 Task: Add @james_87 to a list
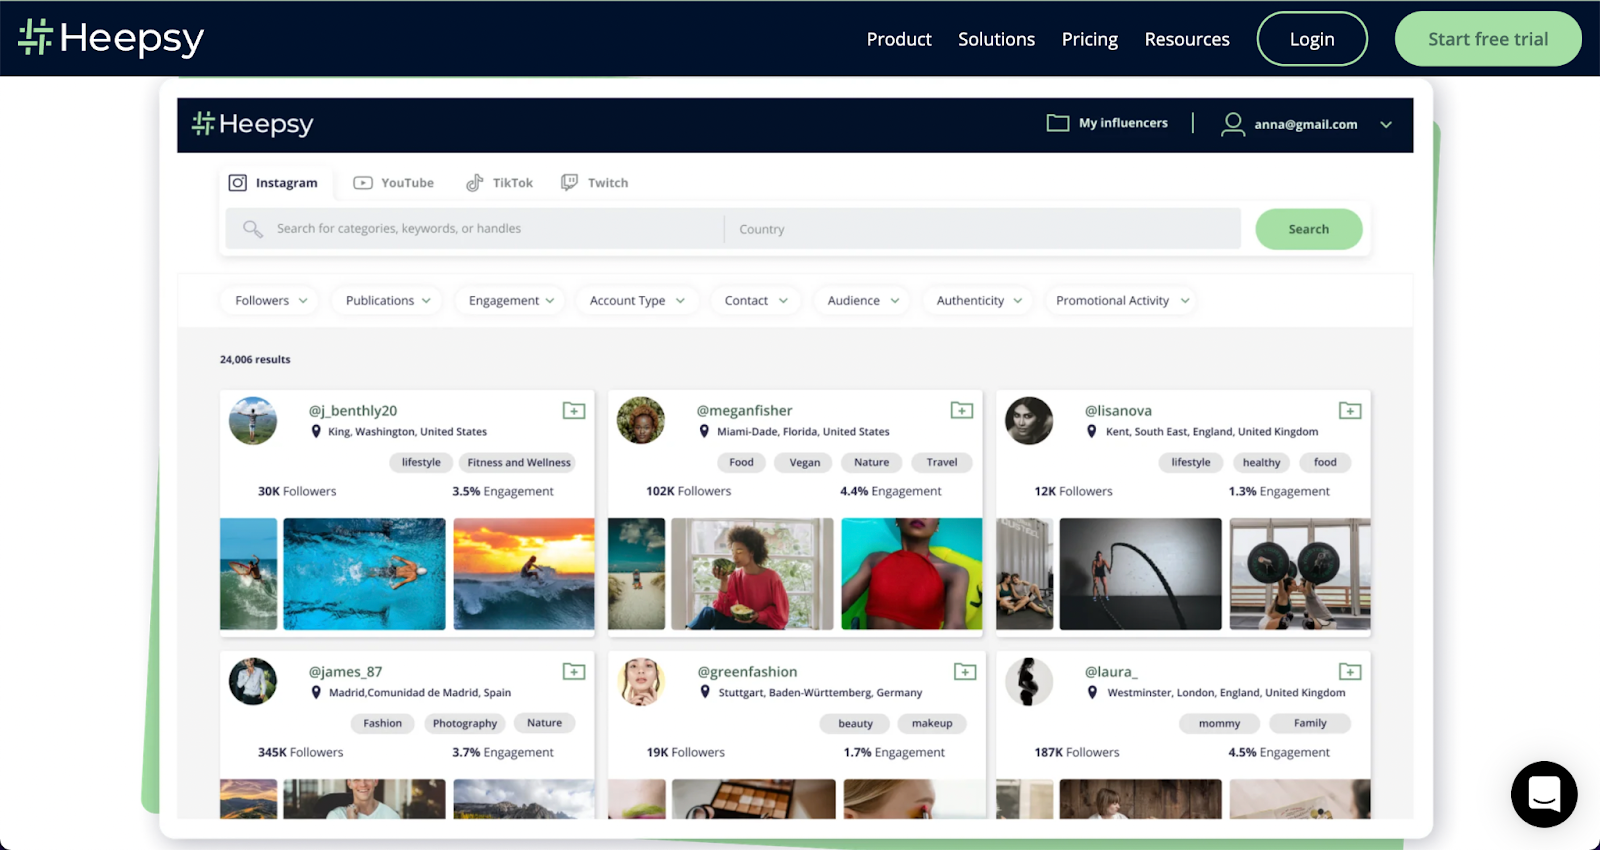[x=574, y=671]
